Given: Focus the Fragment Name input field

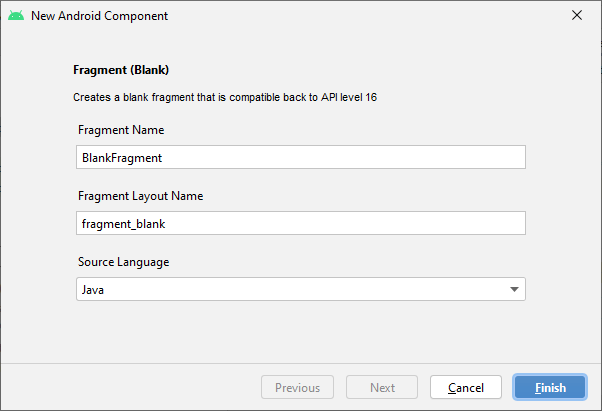Looking at the screenshot, I should [x=300, y=157].
